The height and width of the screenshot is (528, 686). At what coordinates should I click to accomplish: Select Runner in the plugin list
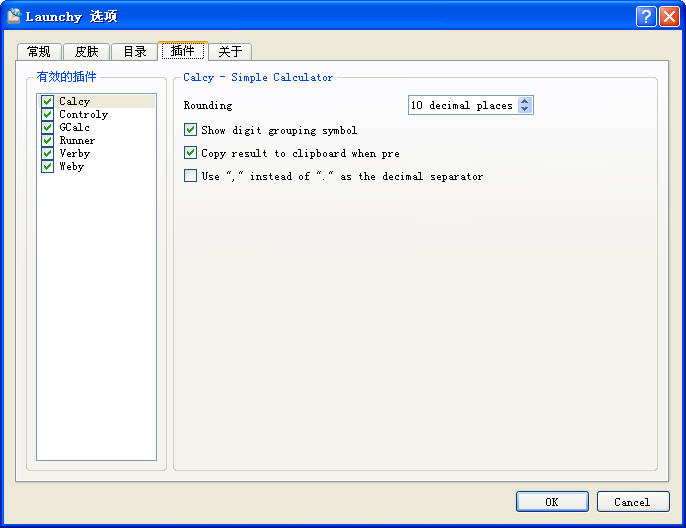(77, 140)
